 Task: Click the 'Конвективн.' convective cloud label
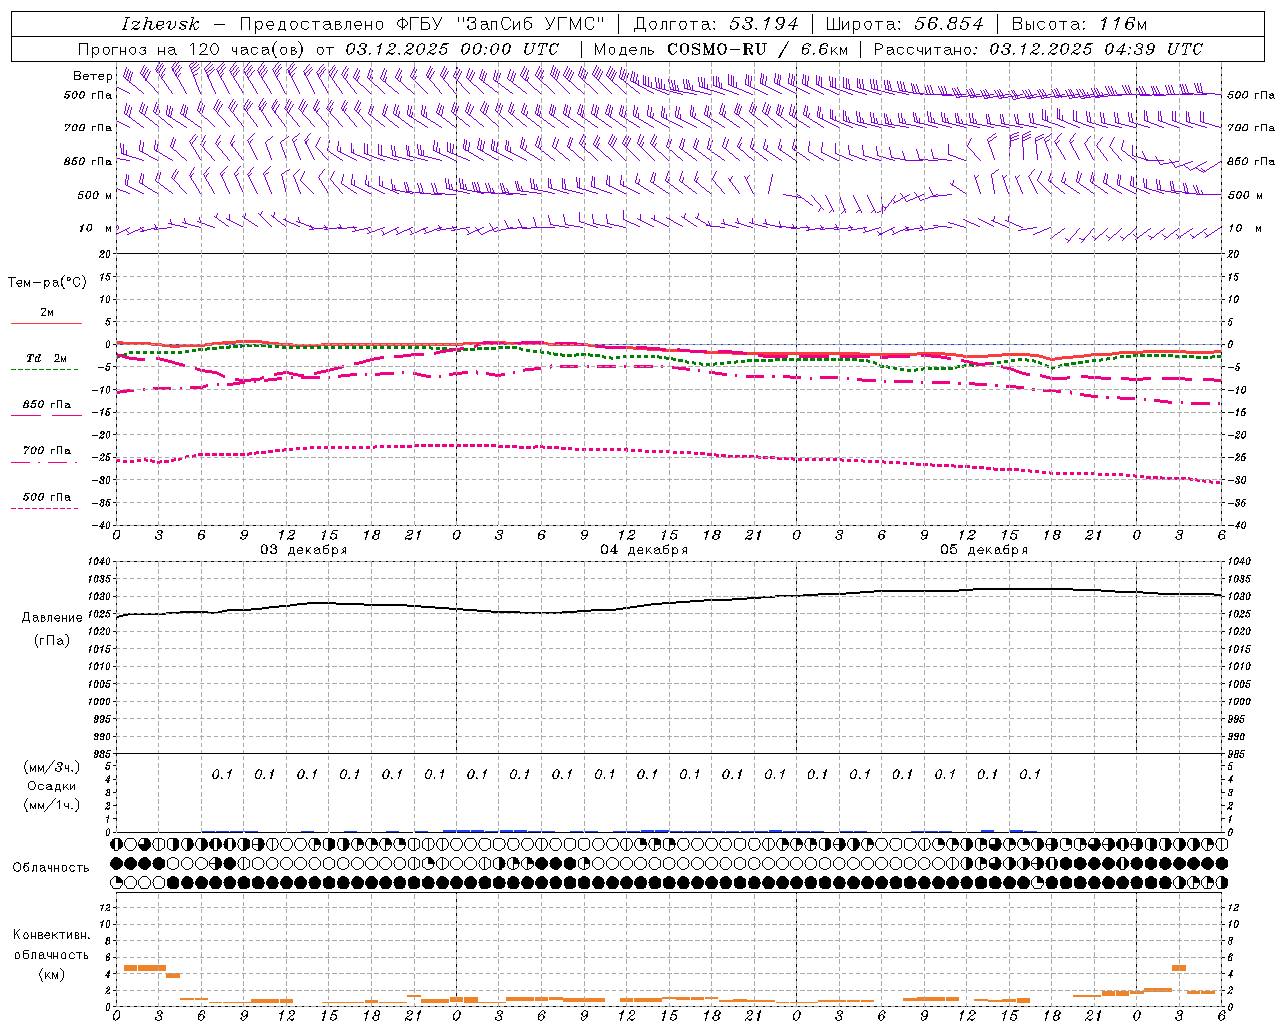click(52, 935)
